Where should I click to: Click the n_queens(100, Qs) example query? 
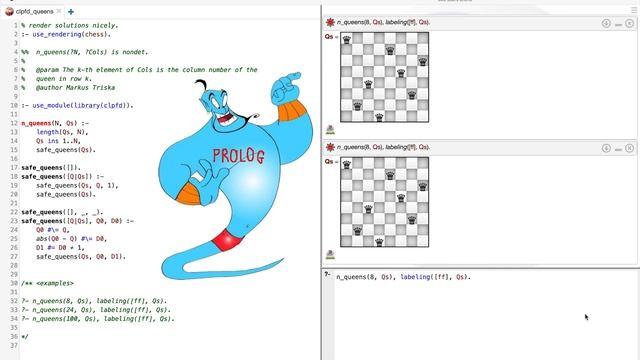[x=98, y=319]
